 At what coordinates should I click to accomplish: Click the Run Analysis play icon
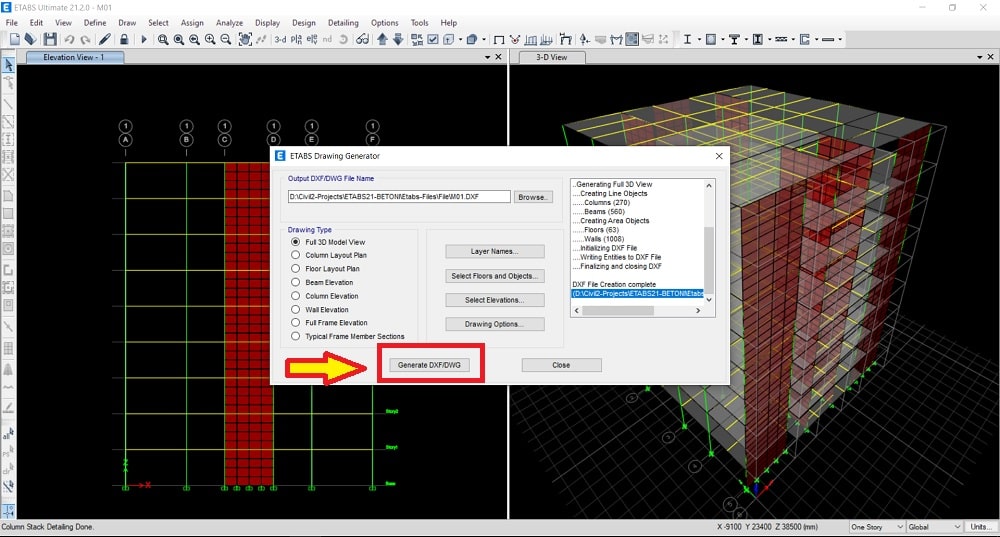tap(143, 40)
